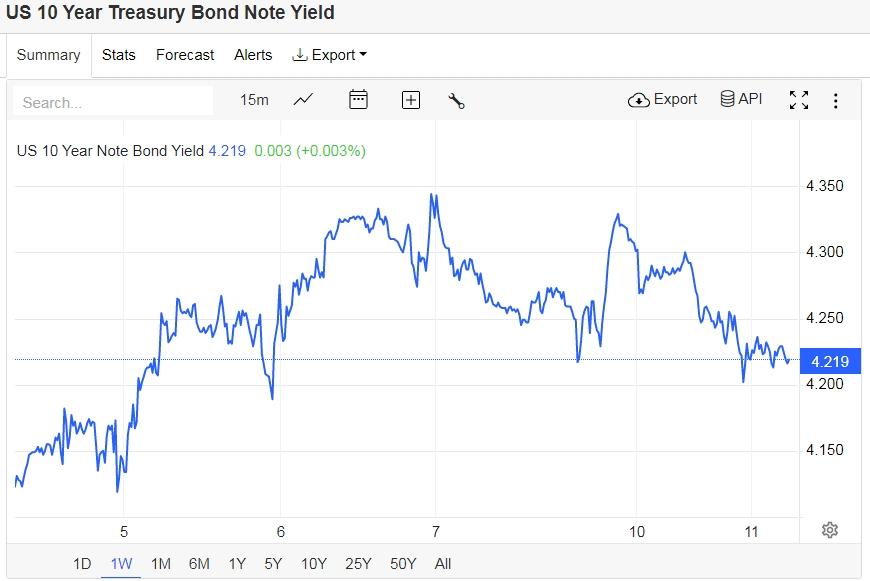
Task: Click the 4.219 current price label
Action: coord(829,362)
